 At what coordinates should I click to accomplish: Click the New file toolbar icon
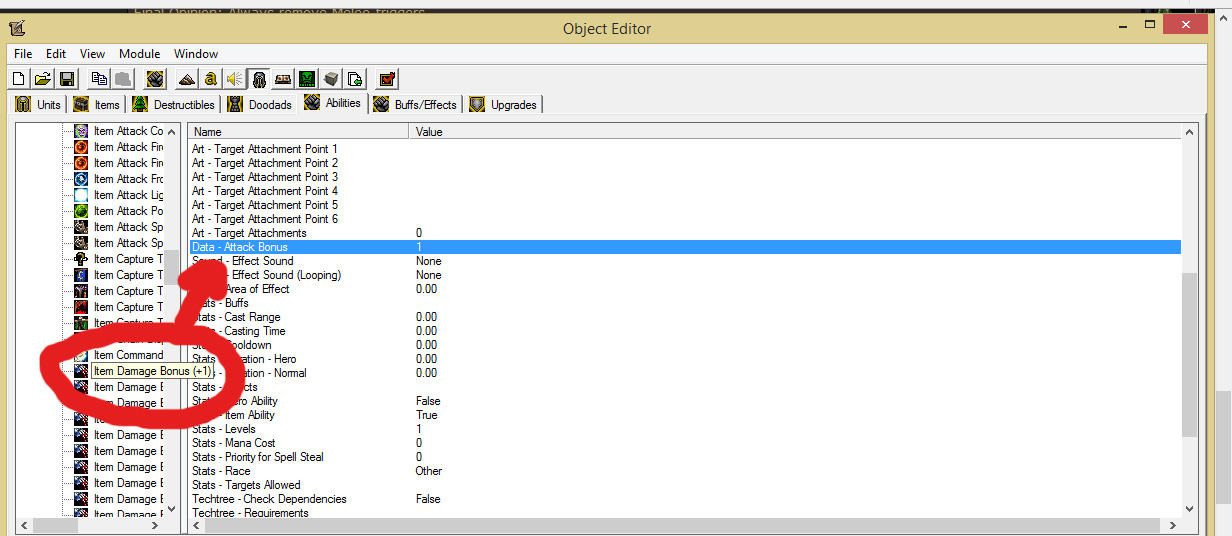point(19,78)
